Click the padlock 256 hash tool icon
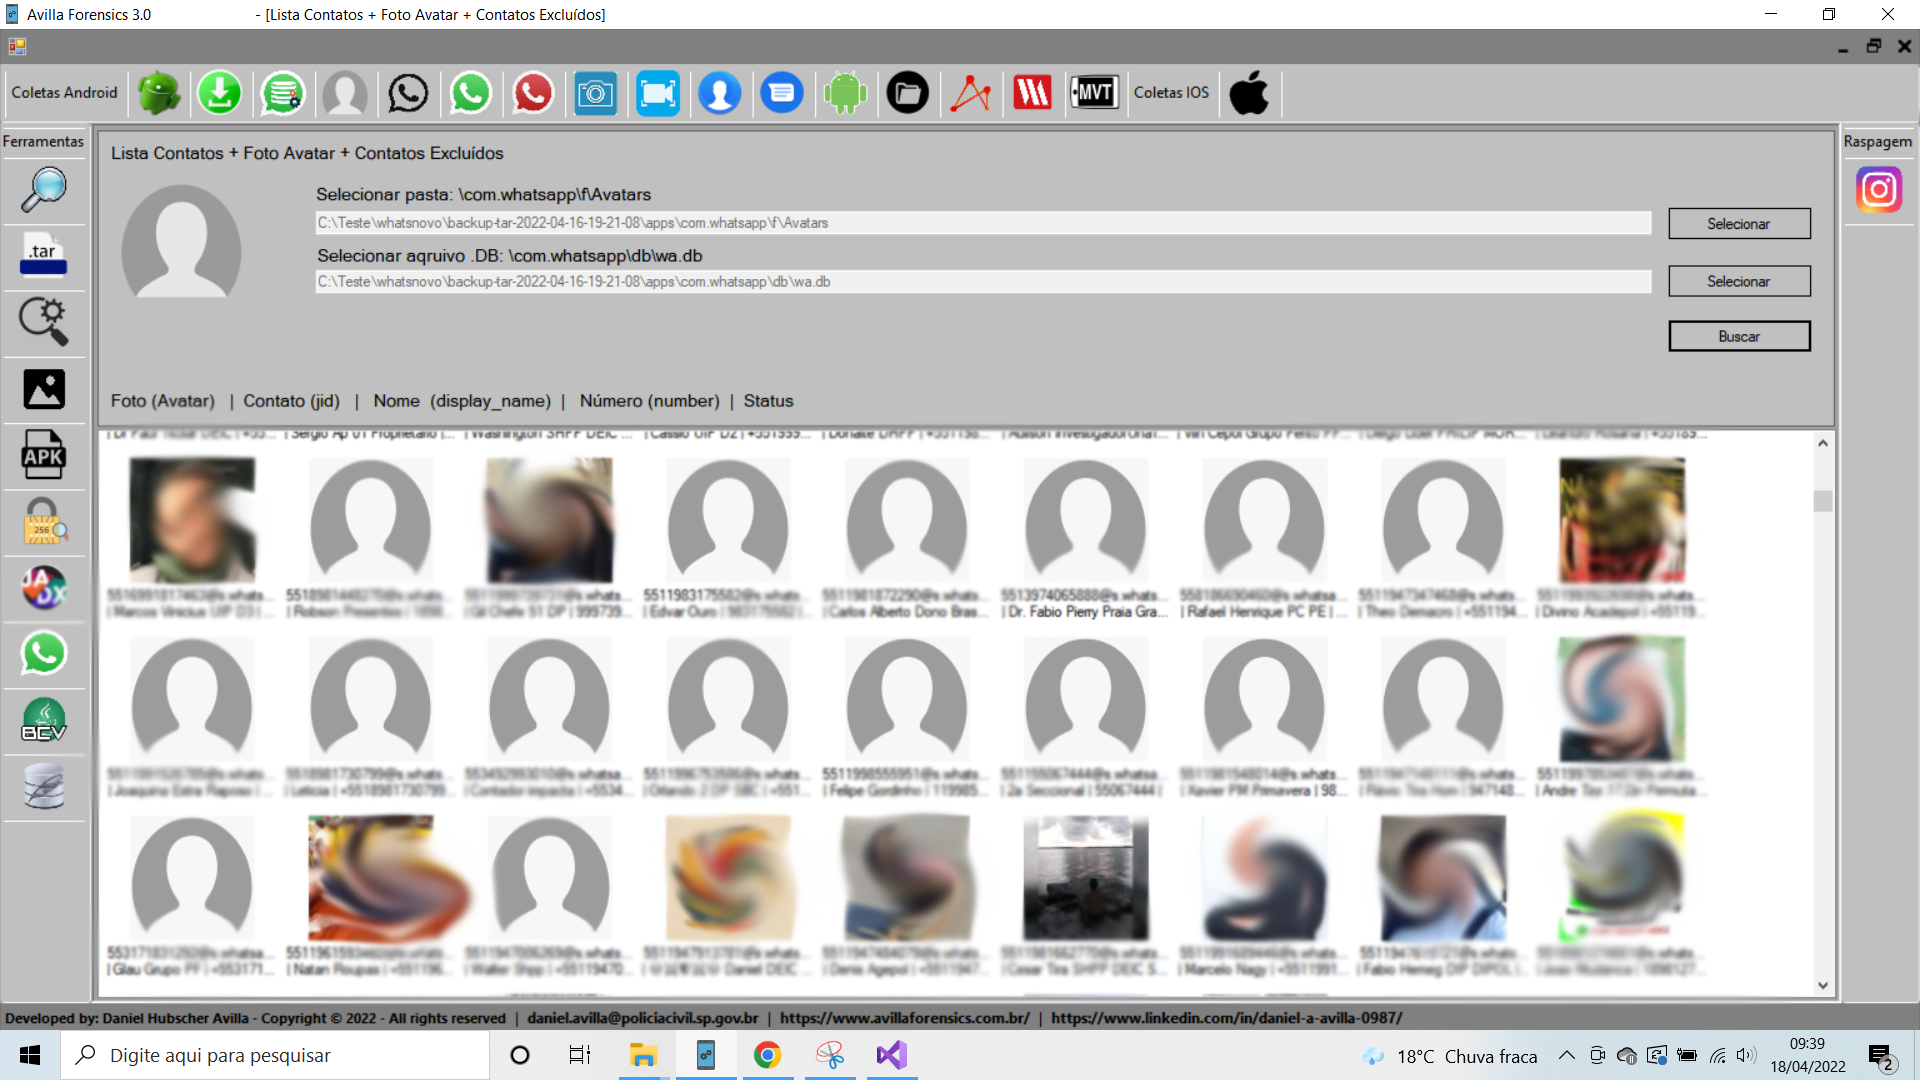The height and width of the screenshot is (1080, 1920). pyautogui.click(x=44, y=521)
